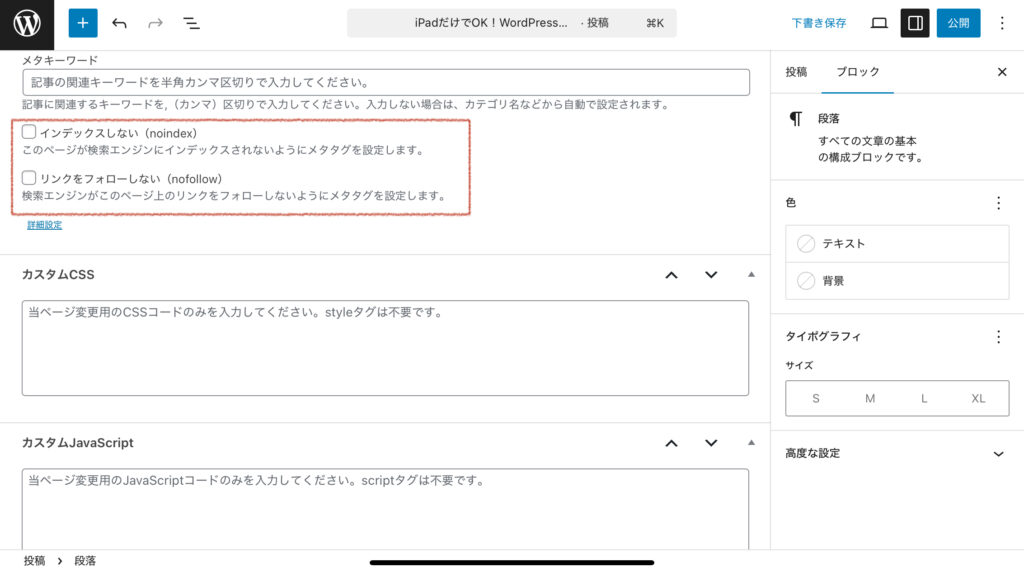Enable the nofollow checkbox
The height and width of the screenshot is (572, 1024).
click(29, 178)
